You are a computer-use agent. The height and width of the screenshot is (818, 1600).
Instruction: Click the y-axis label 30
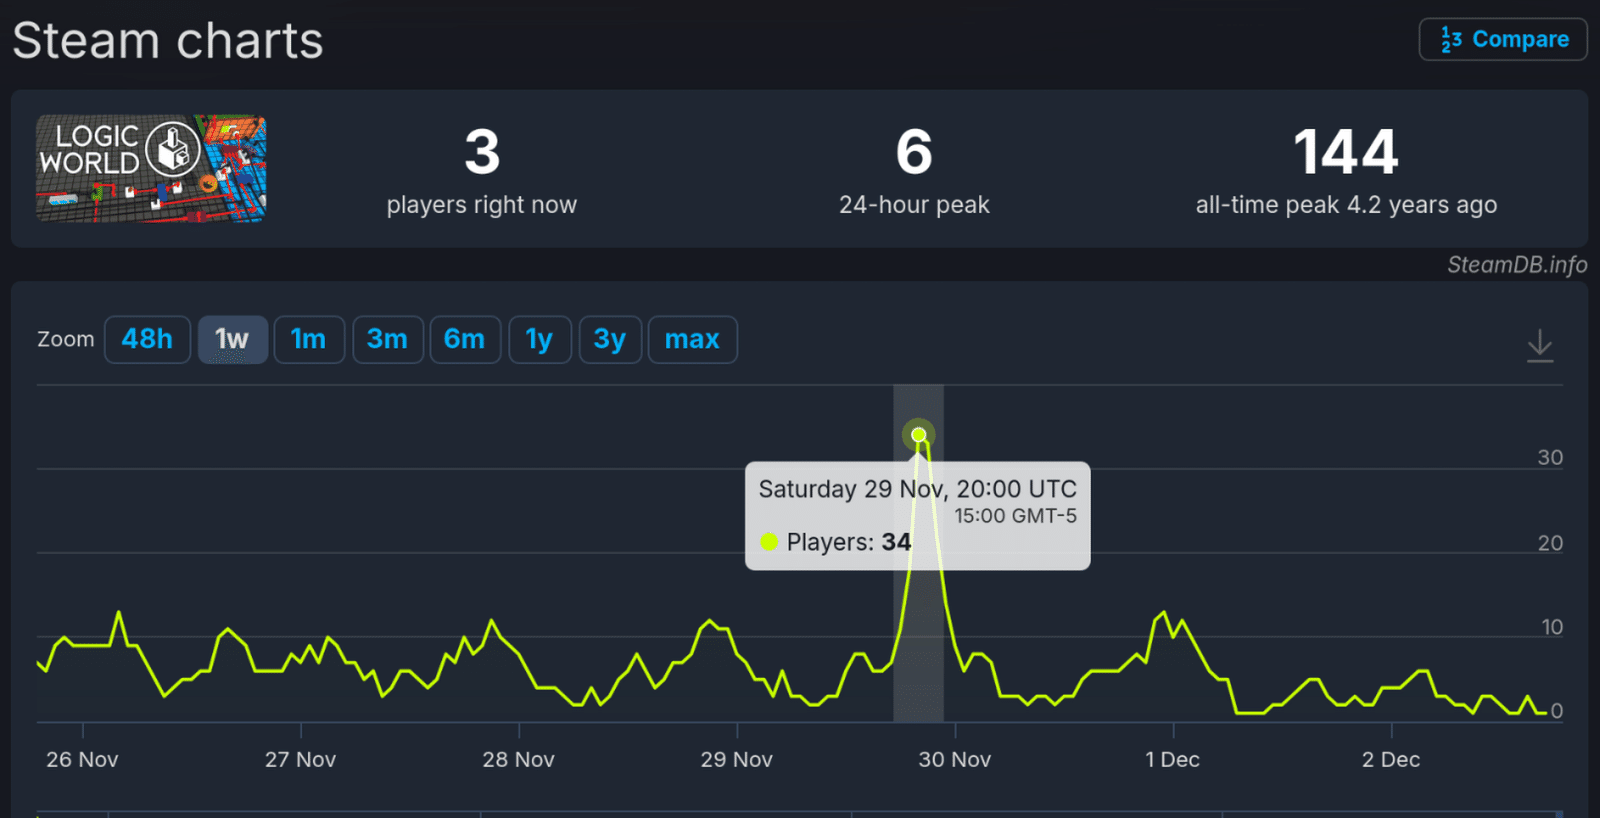click(x=1550, y=457)
